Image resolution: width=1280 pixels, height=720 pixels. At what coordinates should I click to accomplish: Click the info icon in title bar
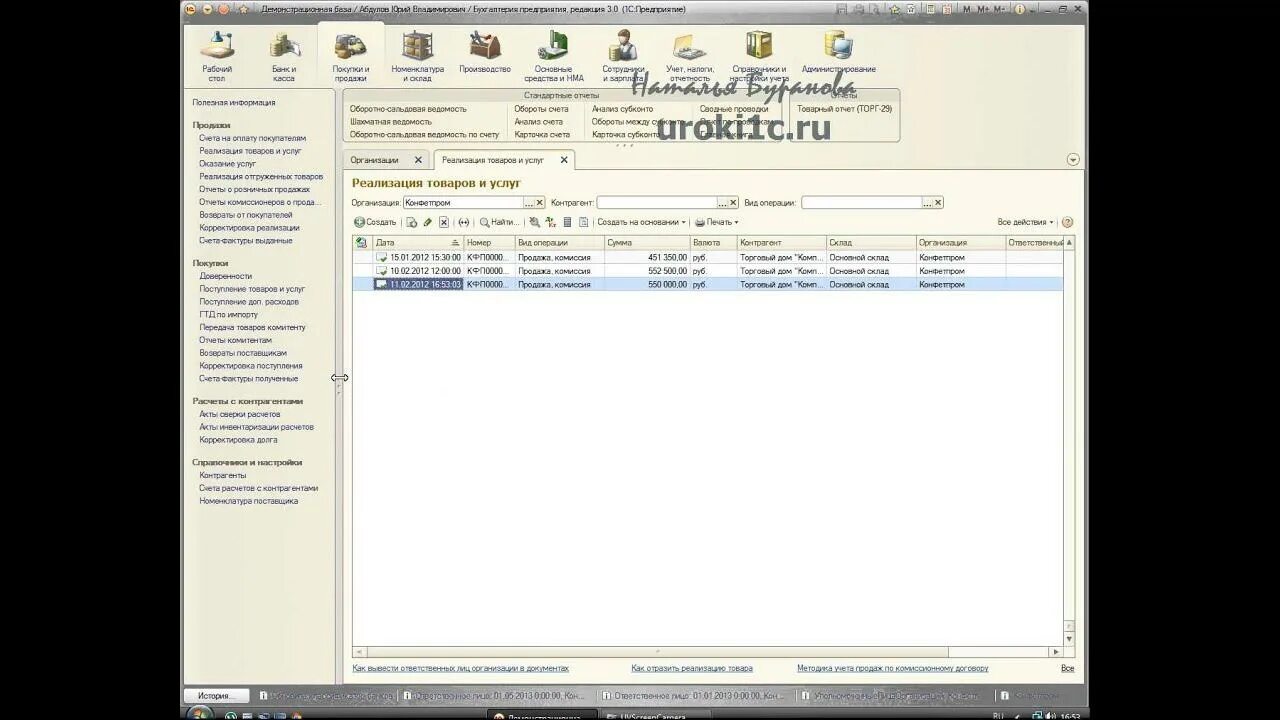[1020, 9]
